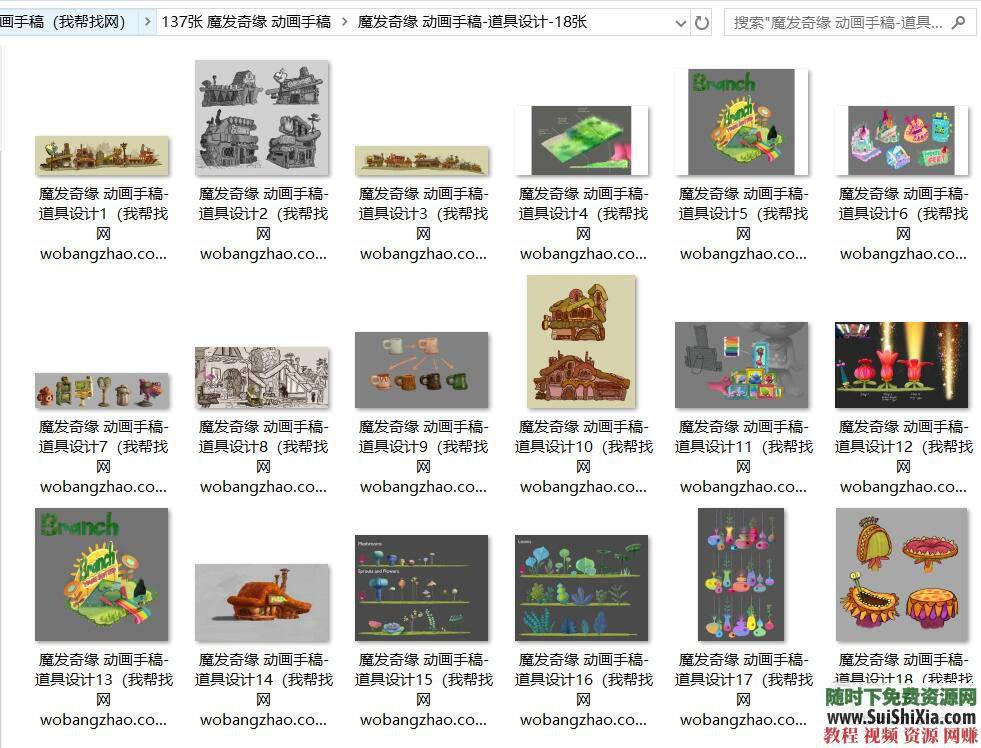Select 魔发奇缘 动画手稿-道具设计-18张 breadcrumb
Viewport: 981px width, 748px height.
tap(472, 23)
